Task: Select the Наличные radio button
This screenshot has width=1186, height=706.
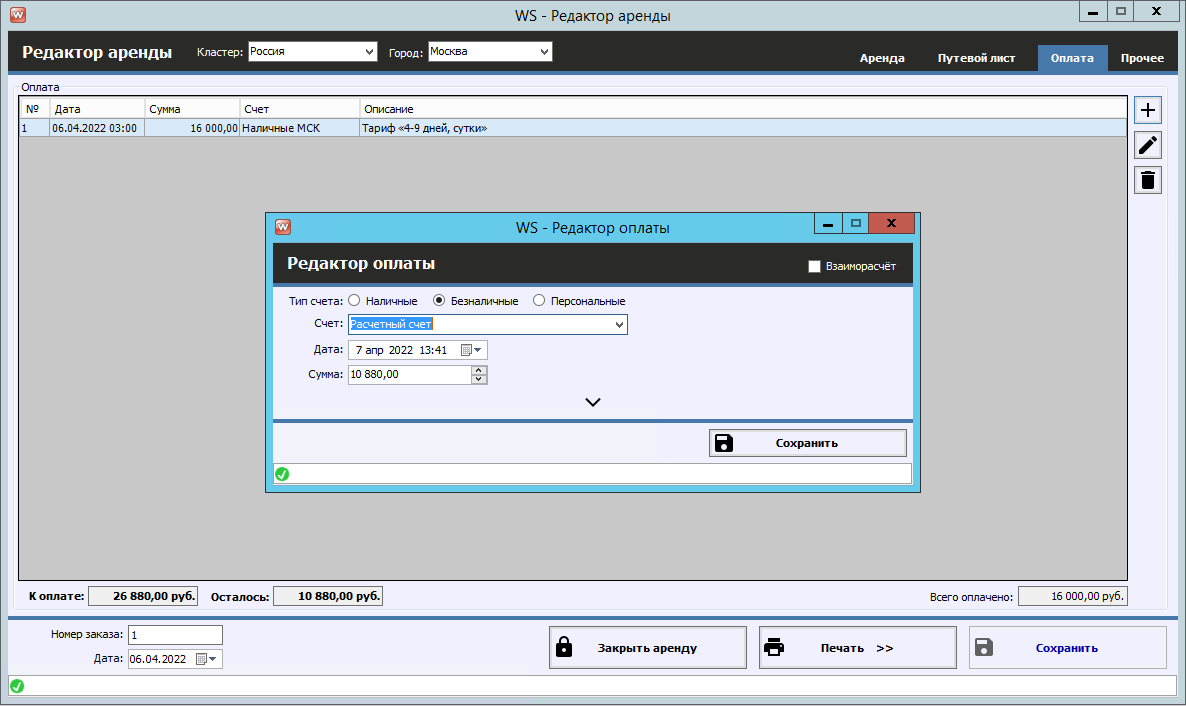Action: (x=355, y=301)
